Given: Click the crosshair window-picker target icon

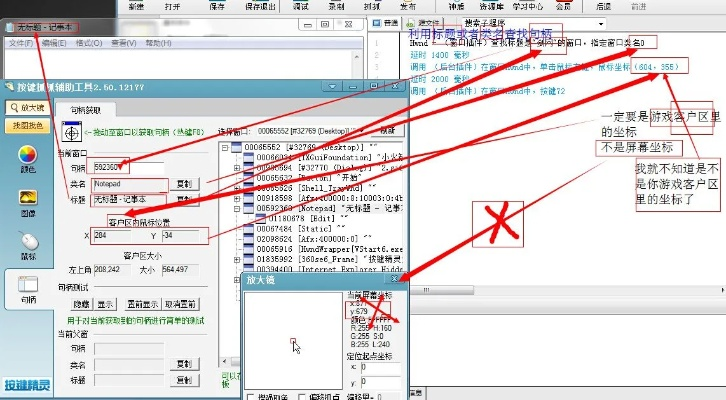Looking at the screenshot, I should (x=71, y=131).
